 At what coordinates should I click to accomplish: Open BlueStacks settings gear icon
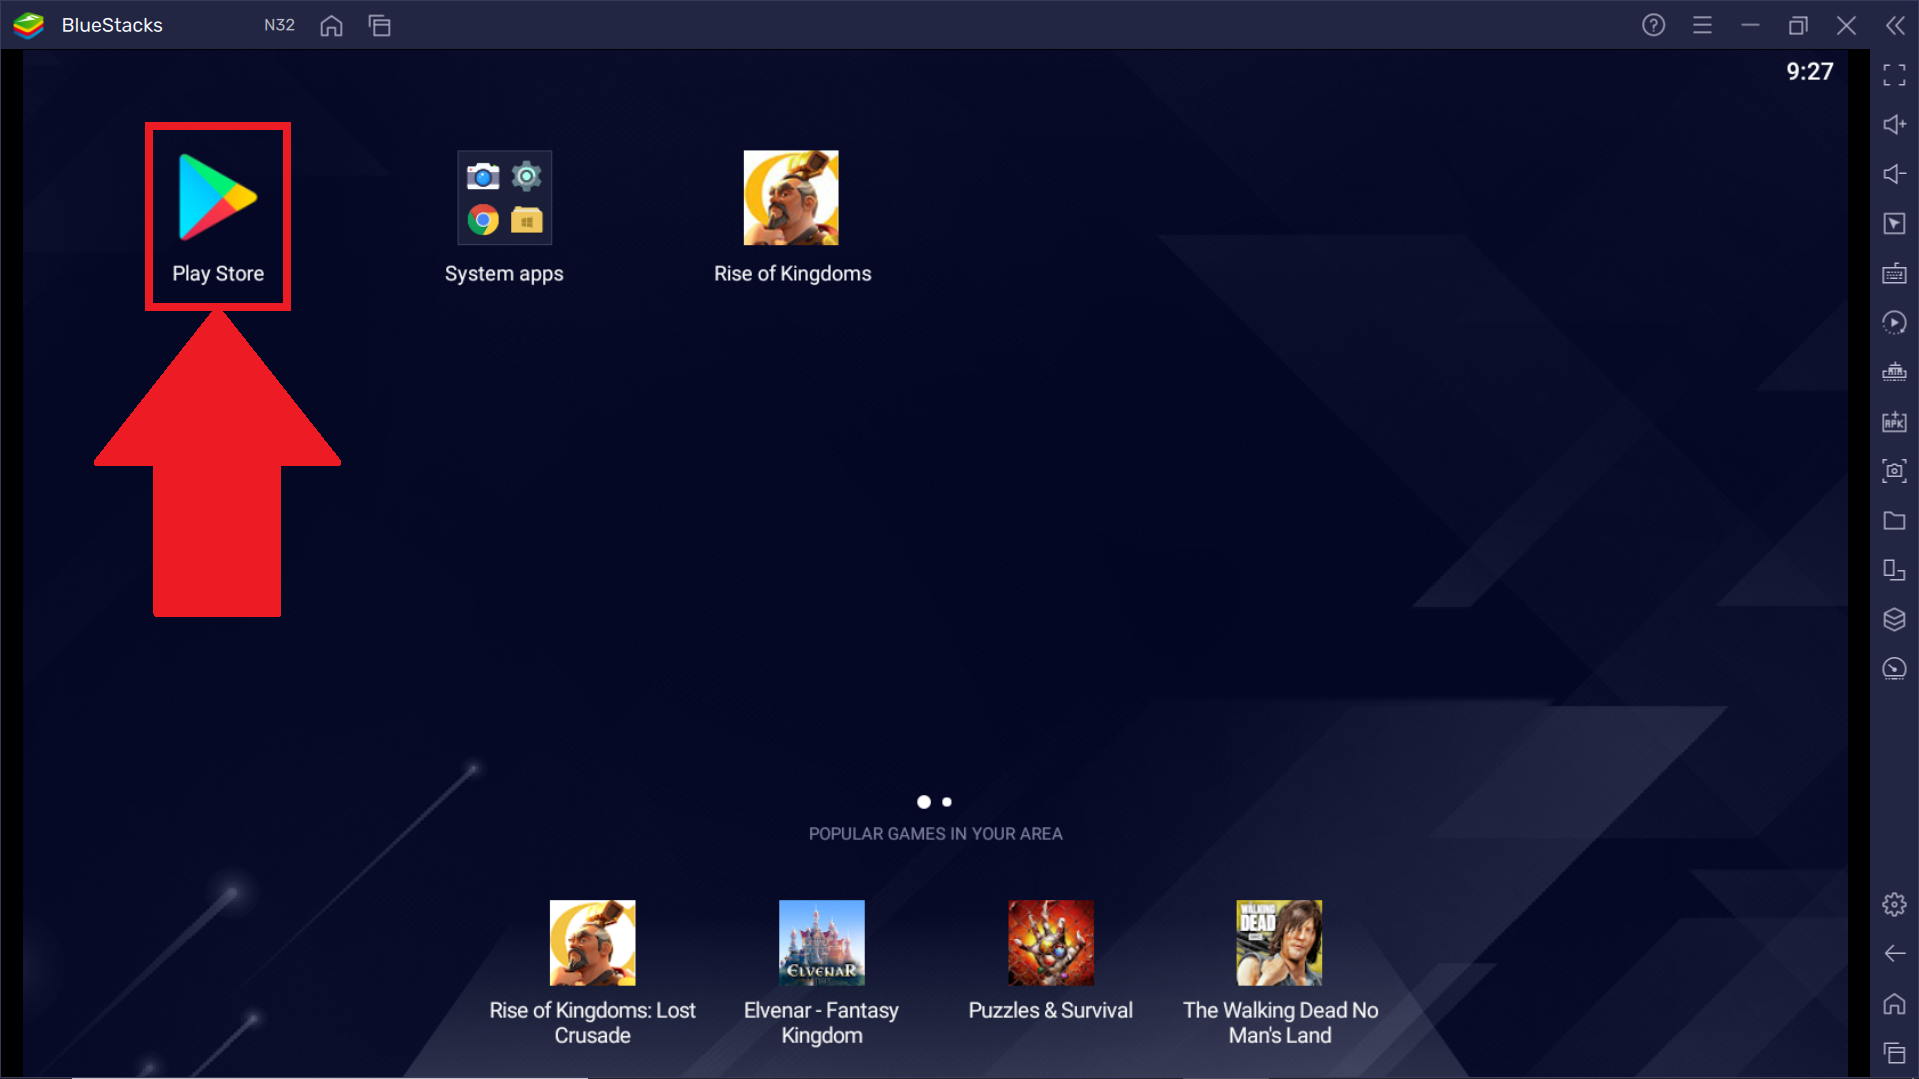point(1894,904)
